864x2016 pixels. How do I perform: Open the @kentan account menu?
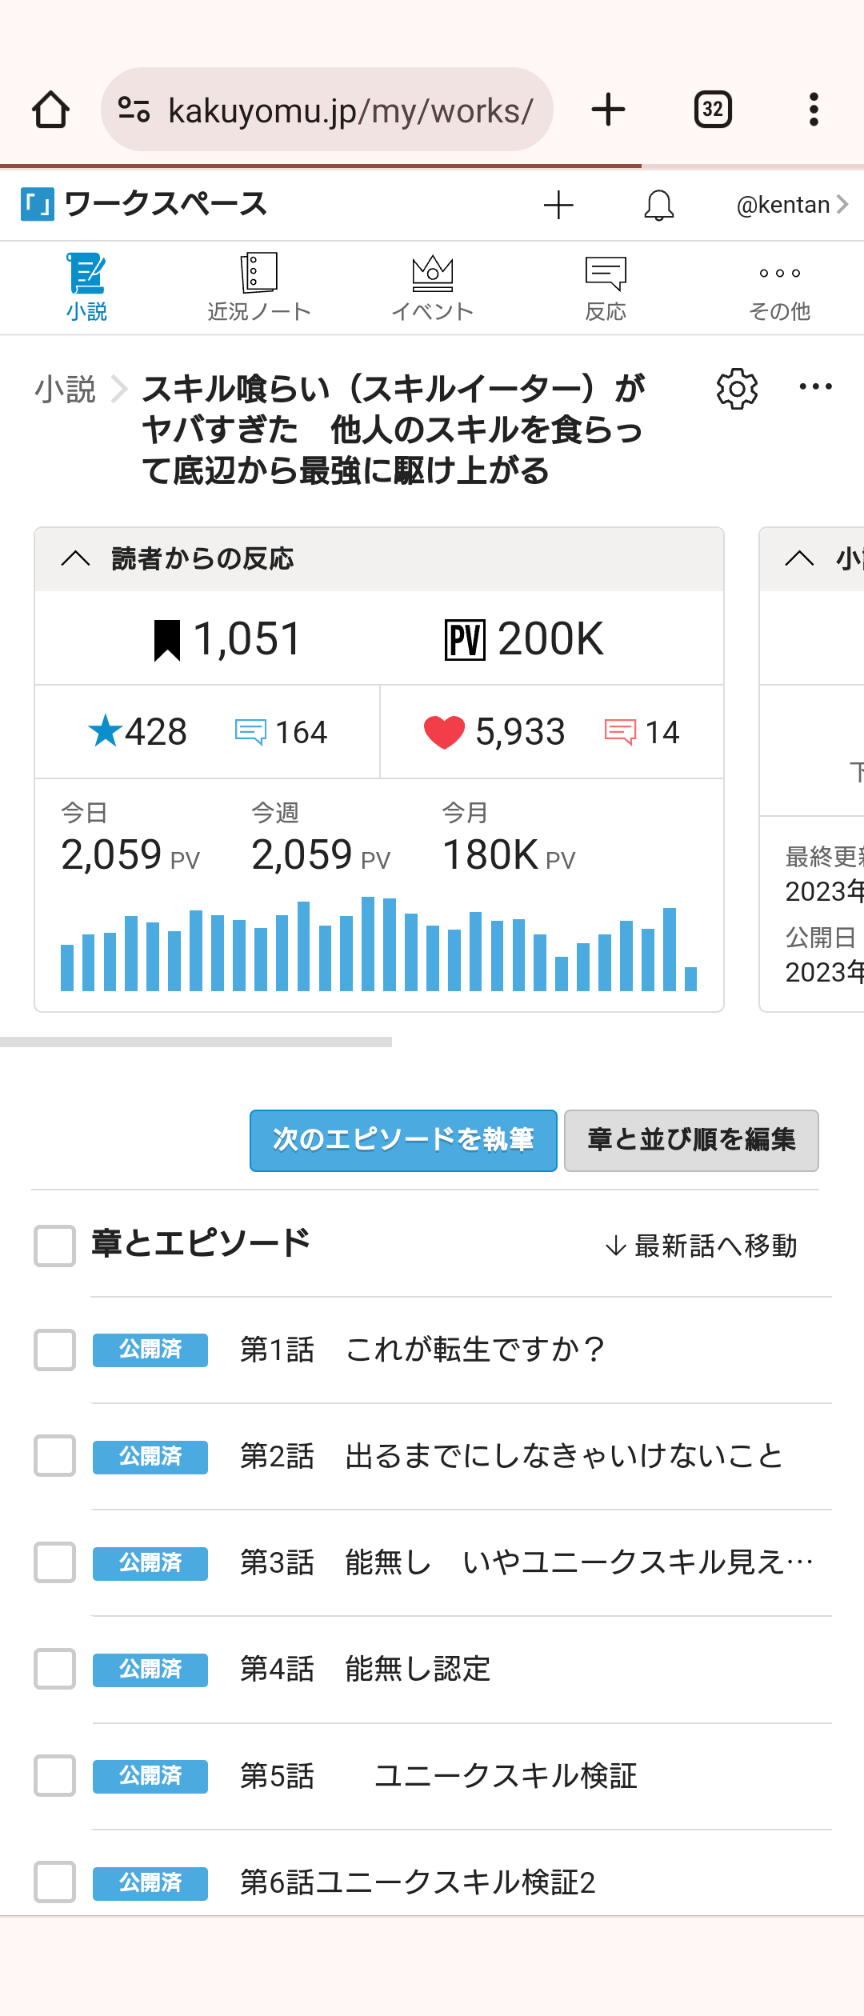(791, 205)
